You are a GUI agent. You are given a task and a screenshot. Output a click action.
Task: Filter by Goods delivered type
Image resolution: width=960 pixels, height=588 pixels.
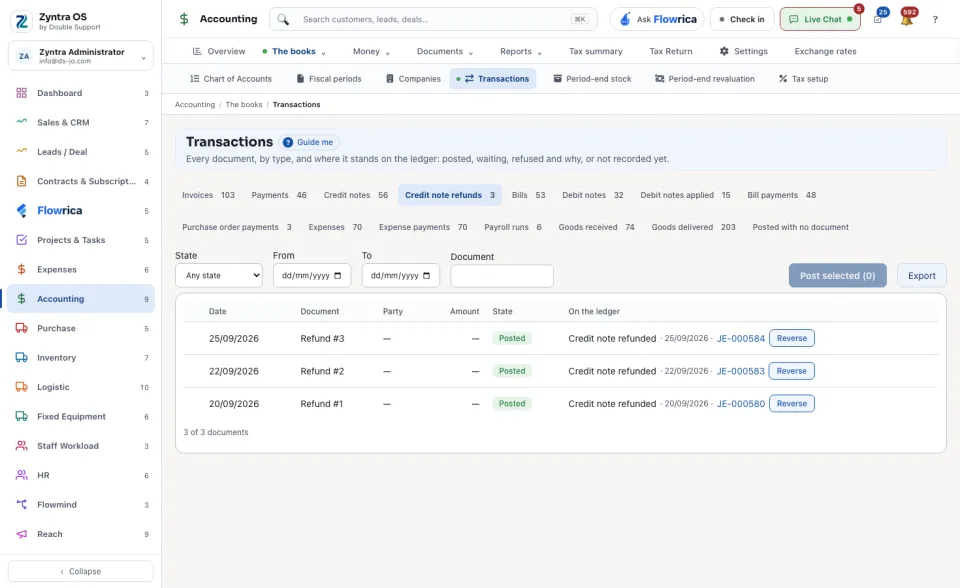pos(693,227)
